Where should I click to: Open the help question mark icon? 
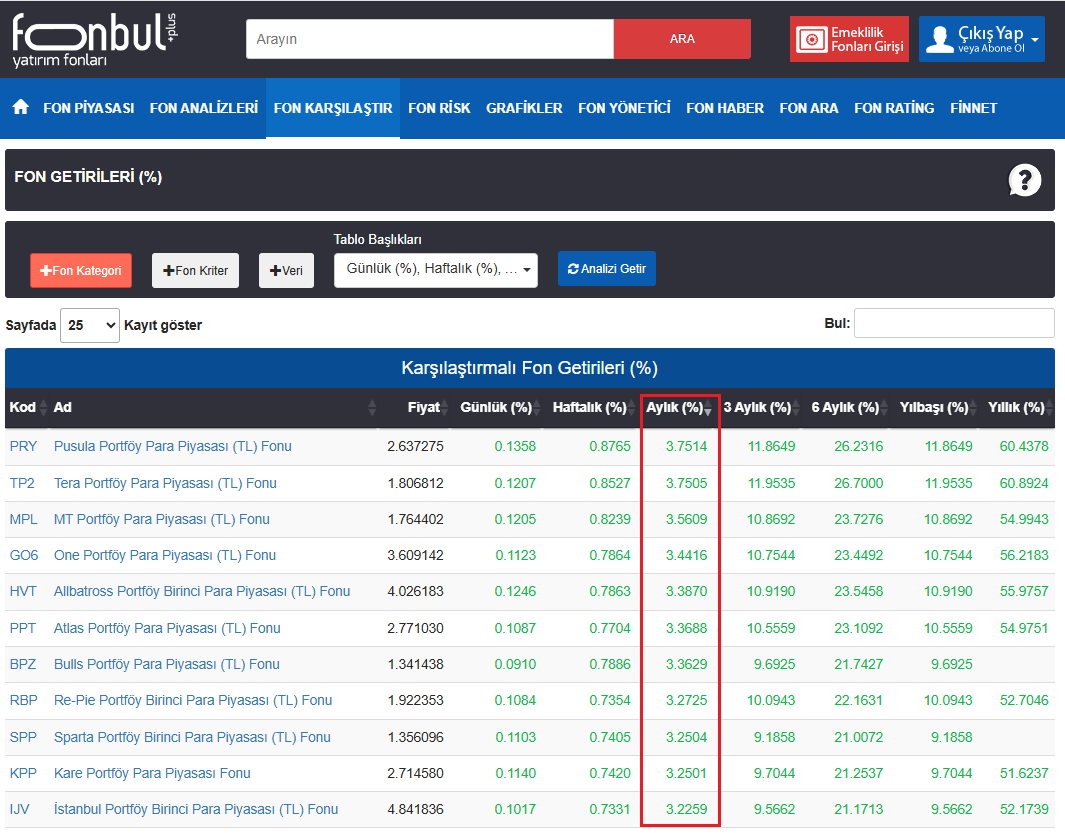tap(1024, 180)
